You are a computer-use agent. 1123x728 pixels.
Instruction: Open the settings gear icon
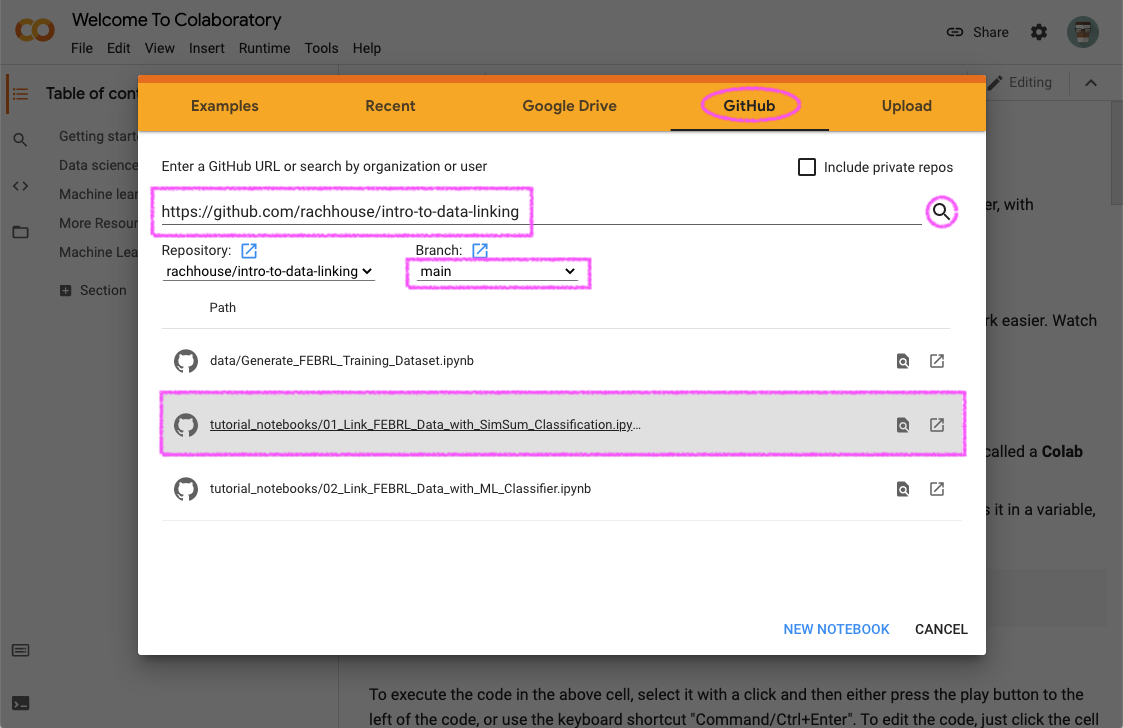pos(1038,32)
